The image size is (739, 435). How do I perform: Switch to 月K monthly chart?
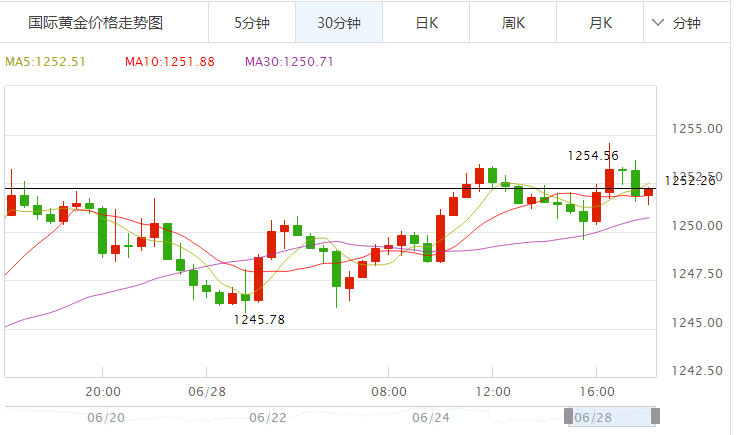pyautogui.click(x=600, y=22)
